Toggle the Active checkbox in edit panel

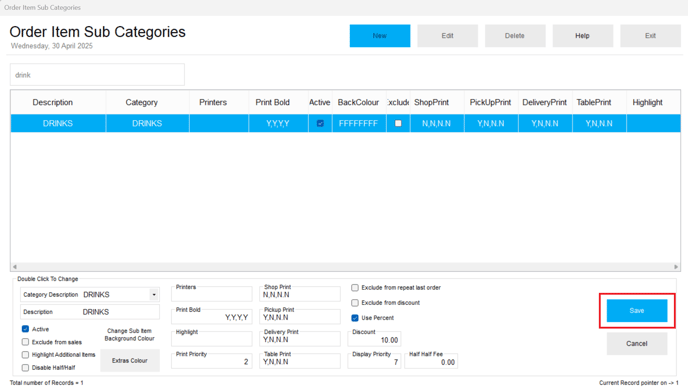coord(25,329)
